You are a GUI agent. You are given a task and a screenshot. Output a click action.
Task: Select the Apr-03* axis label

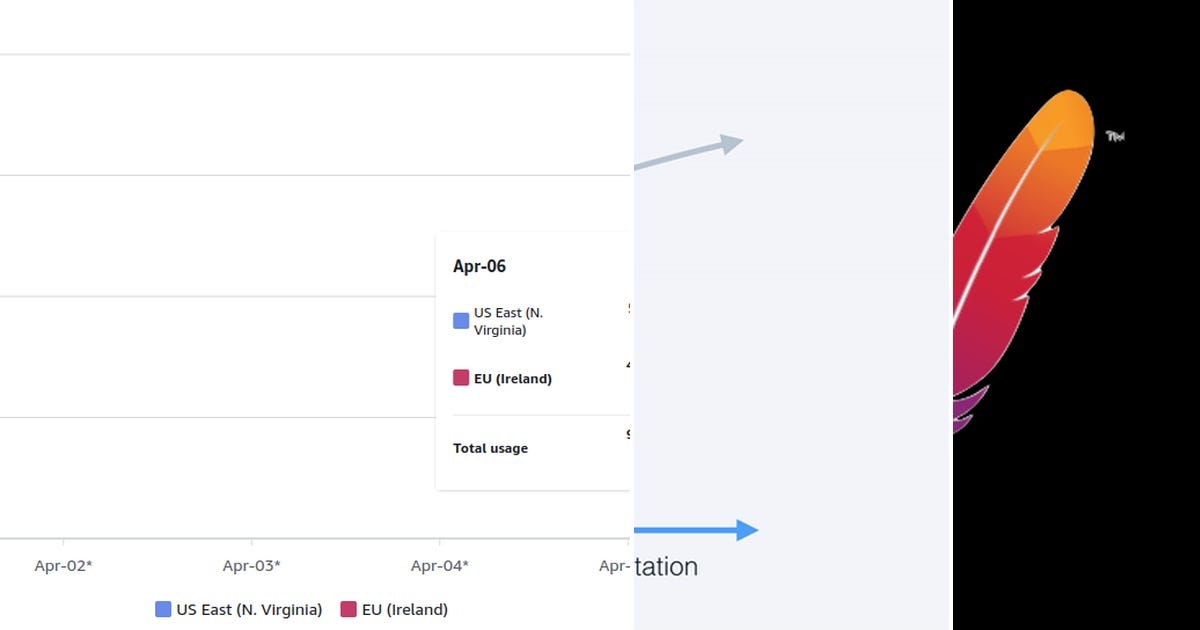(x=251, y=566)
